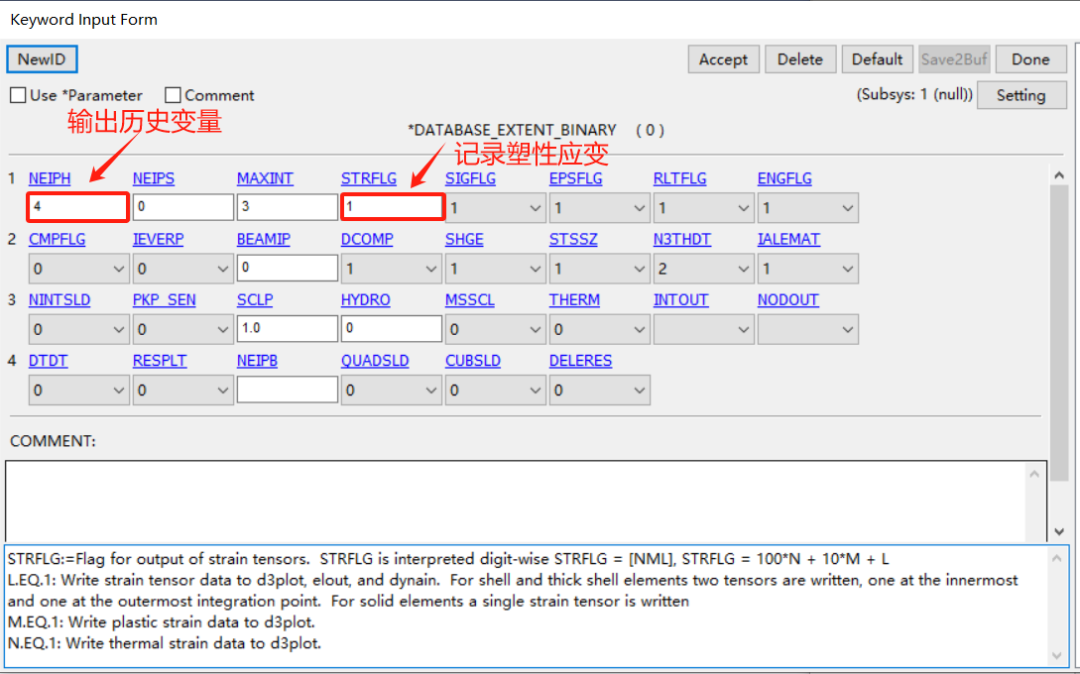1080x674 pixels.
Task: Open the SCLP keyword link
Action: [x=255, y=300]
